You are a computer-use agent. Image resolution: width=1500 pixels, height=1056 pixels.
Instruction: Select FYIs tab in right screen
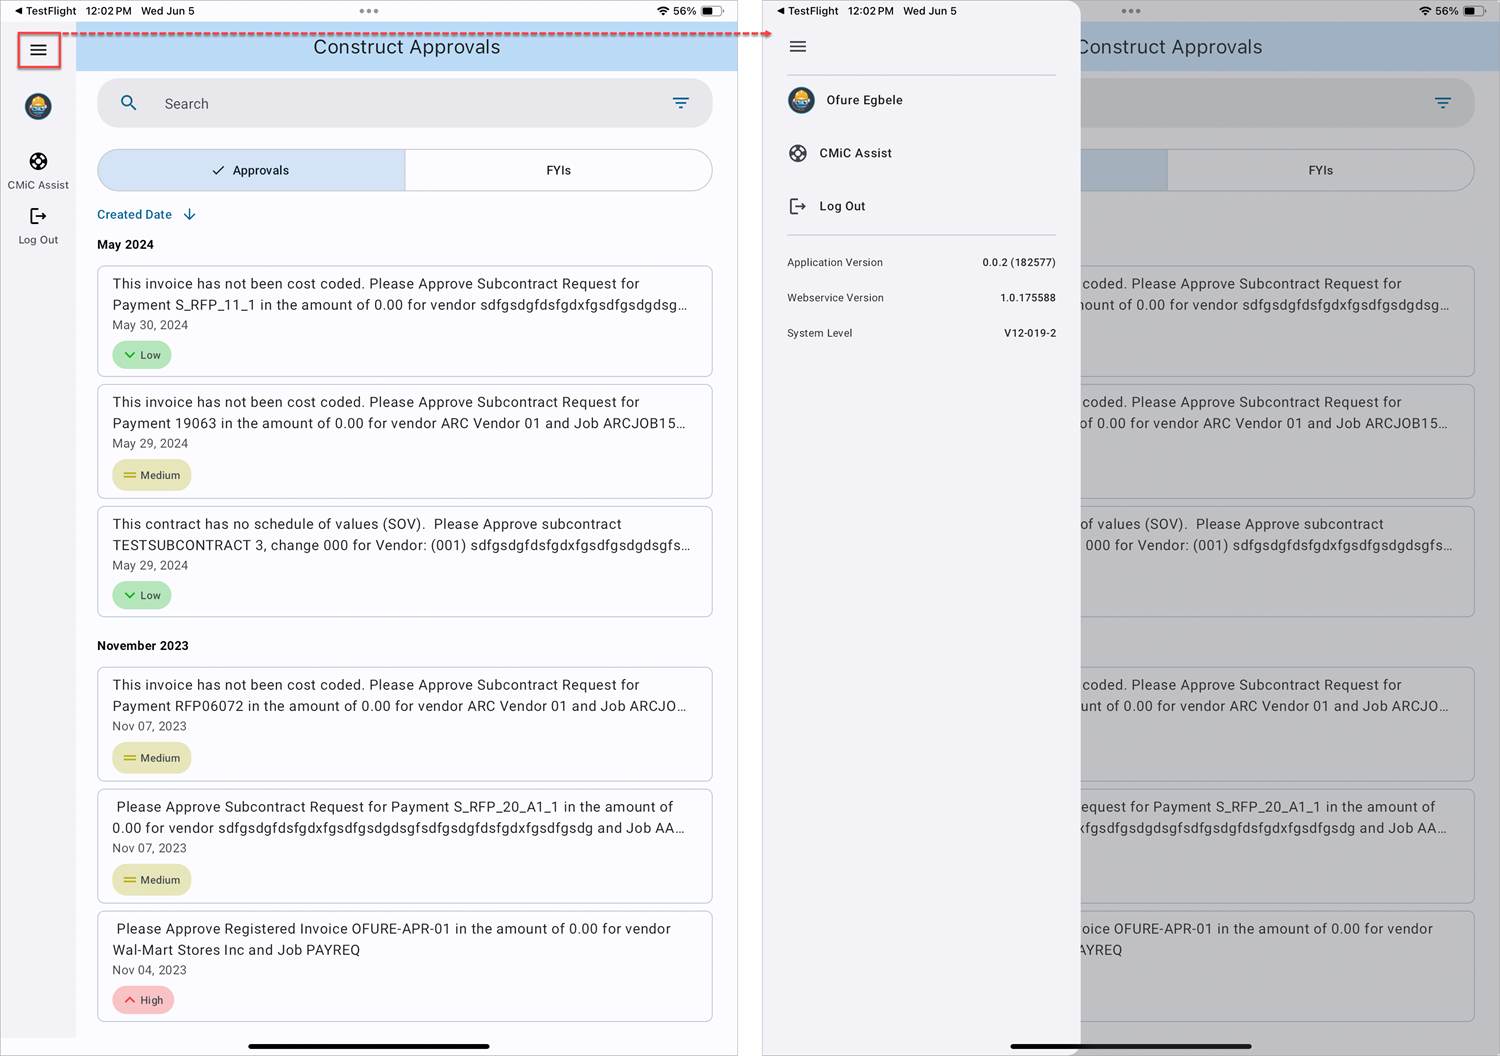click(1320, 170)
